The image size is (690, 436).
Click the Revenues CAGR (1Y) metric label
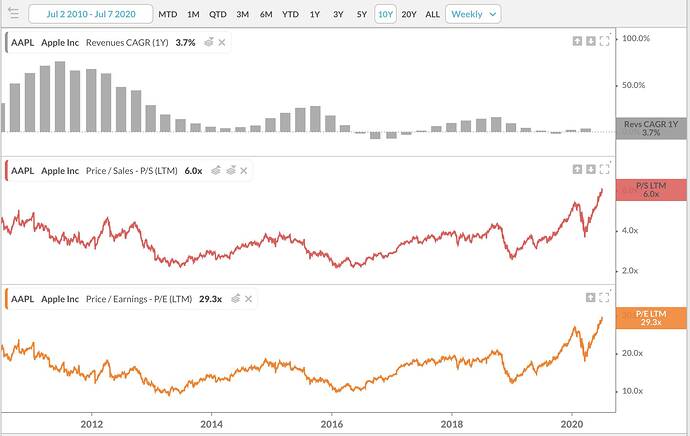click(127, 43)
